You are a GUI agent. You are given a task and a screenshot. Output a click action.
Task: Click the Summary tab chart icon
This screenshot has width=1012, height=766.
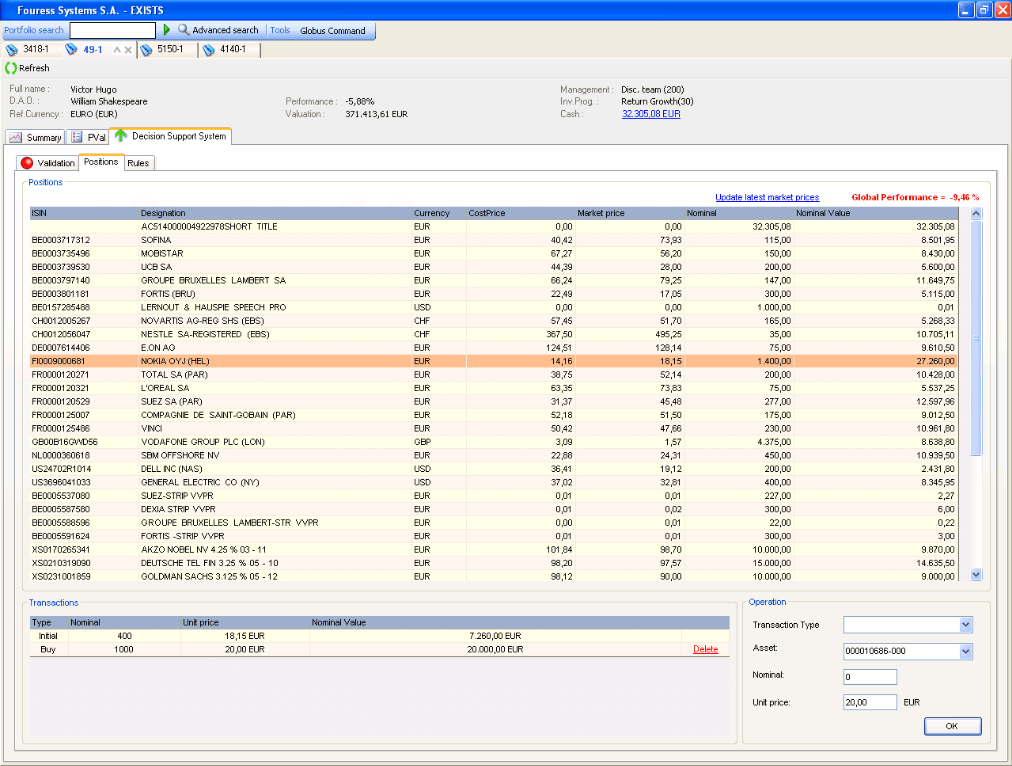[15, 137]
